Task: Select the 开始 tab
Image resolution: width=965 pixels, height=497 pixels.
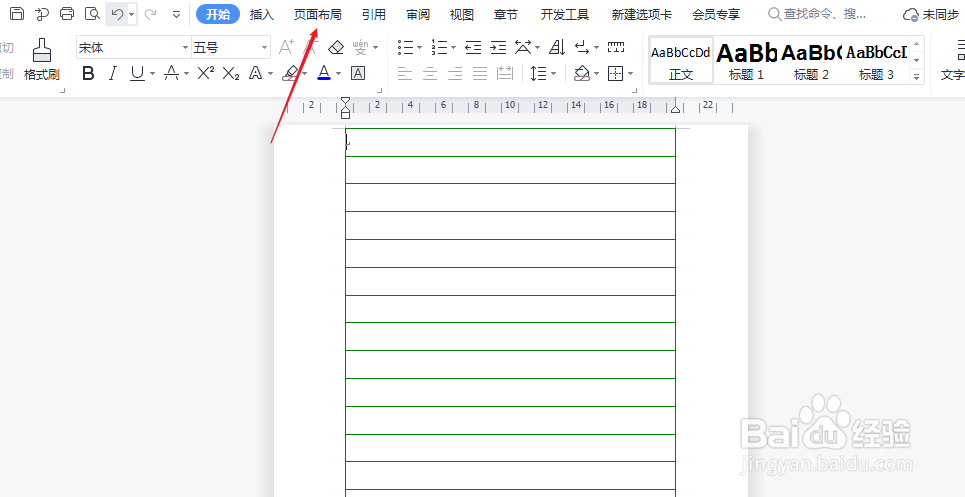Action: tap(218, 14)
